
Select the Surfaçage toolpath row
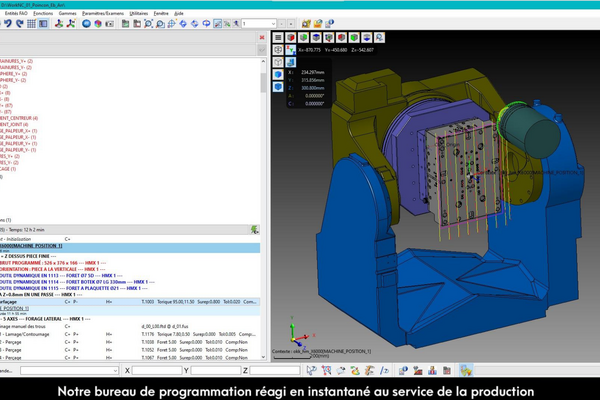tap(20, 300)
